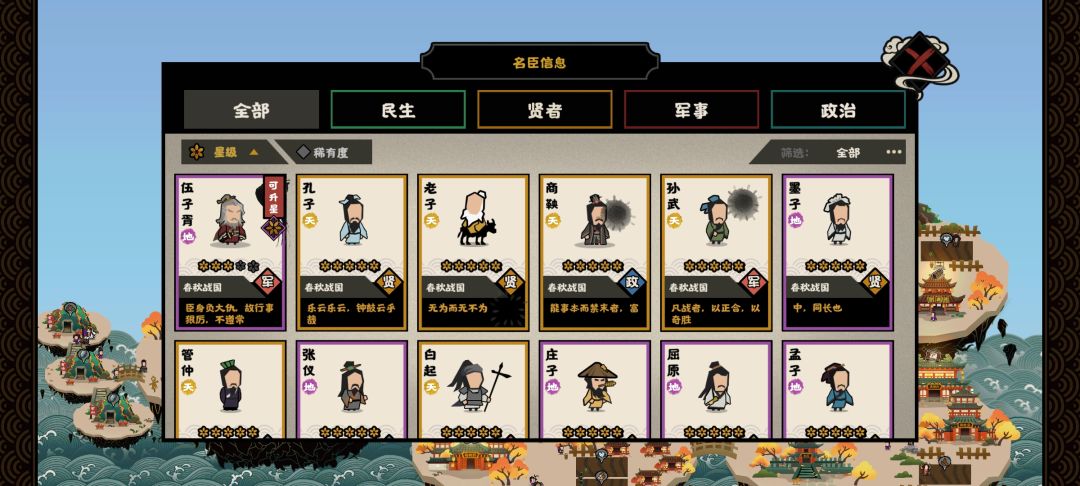This screenshot has width=1080, height=486.
Task: Switch to the 政治 tab
Action: point(838,109)
